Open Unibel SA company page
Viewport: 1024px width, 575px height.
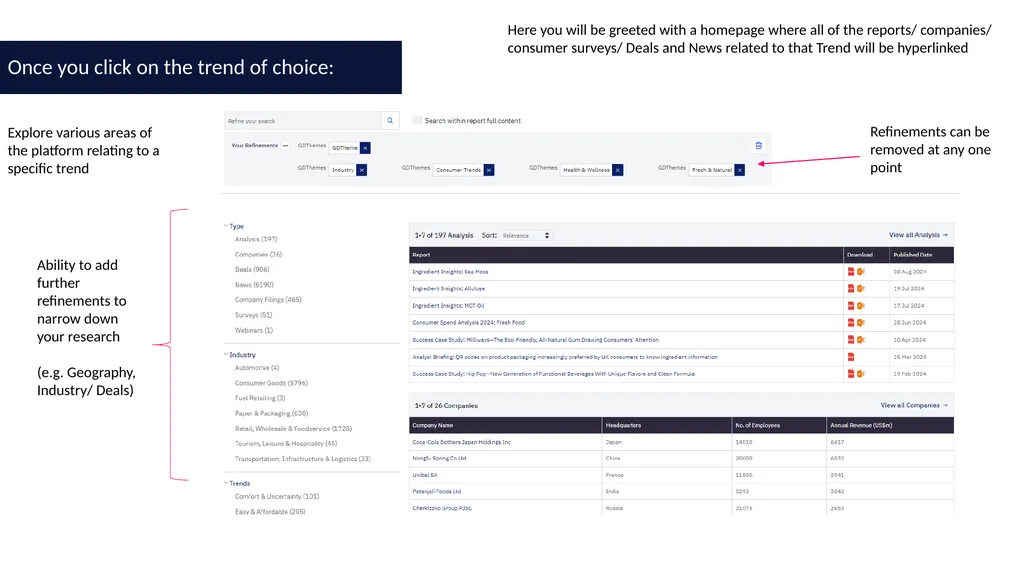click(x=424, y=475)
